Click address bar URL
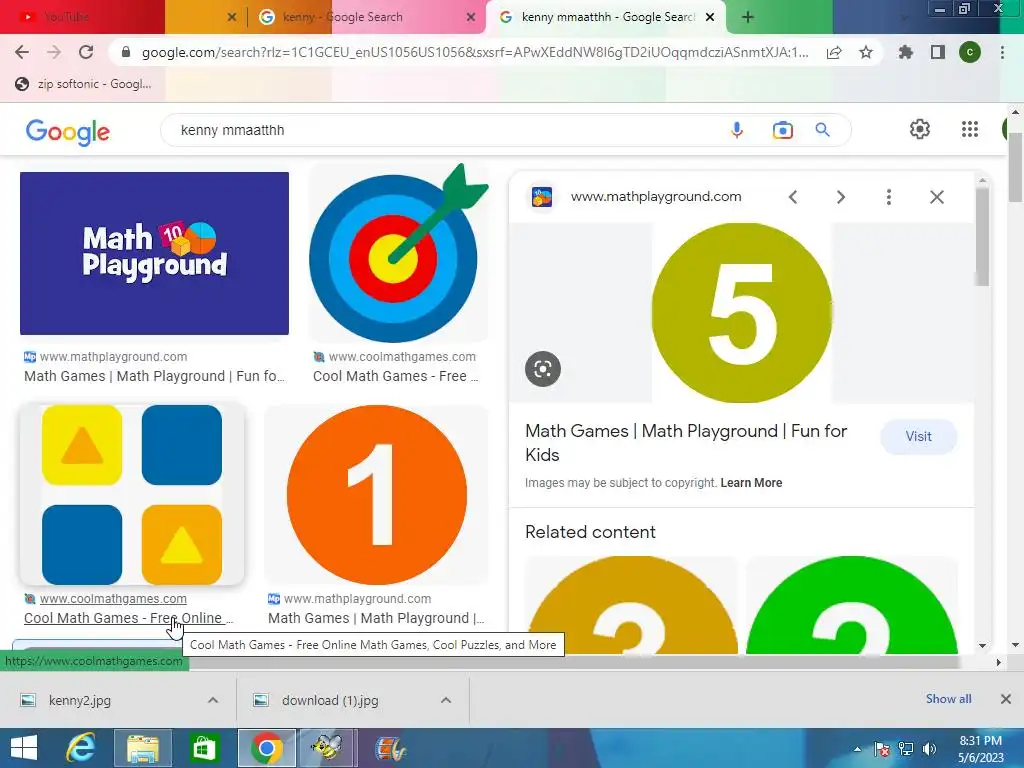Screen dimensions: 1024x768 [474, 52]
